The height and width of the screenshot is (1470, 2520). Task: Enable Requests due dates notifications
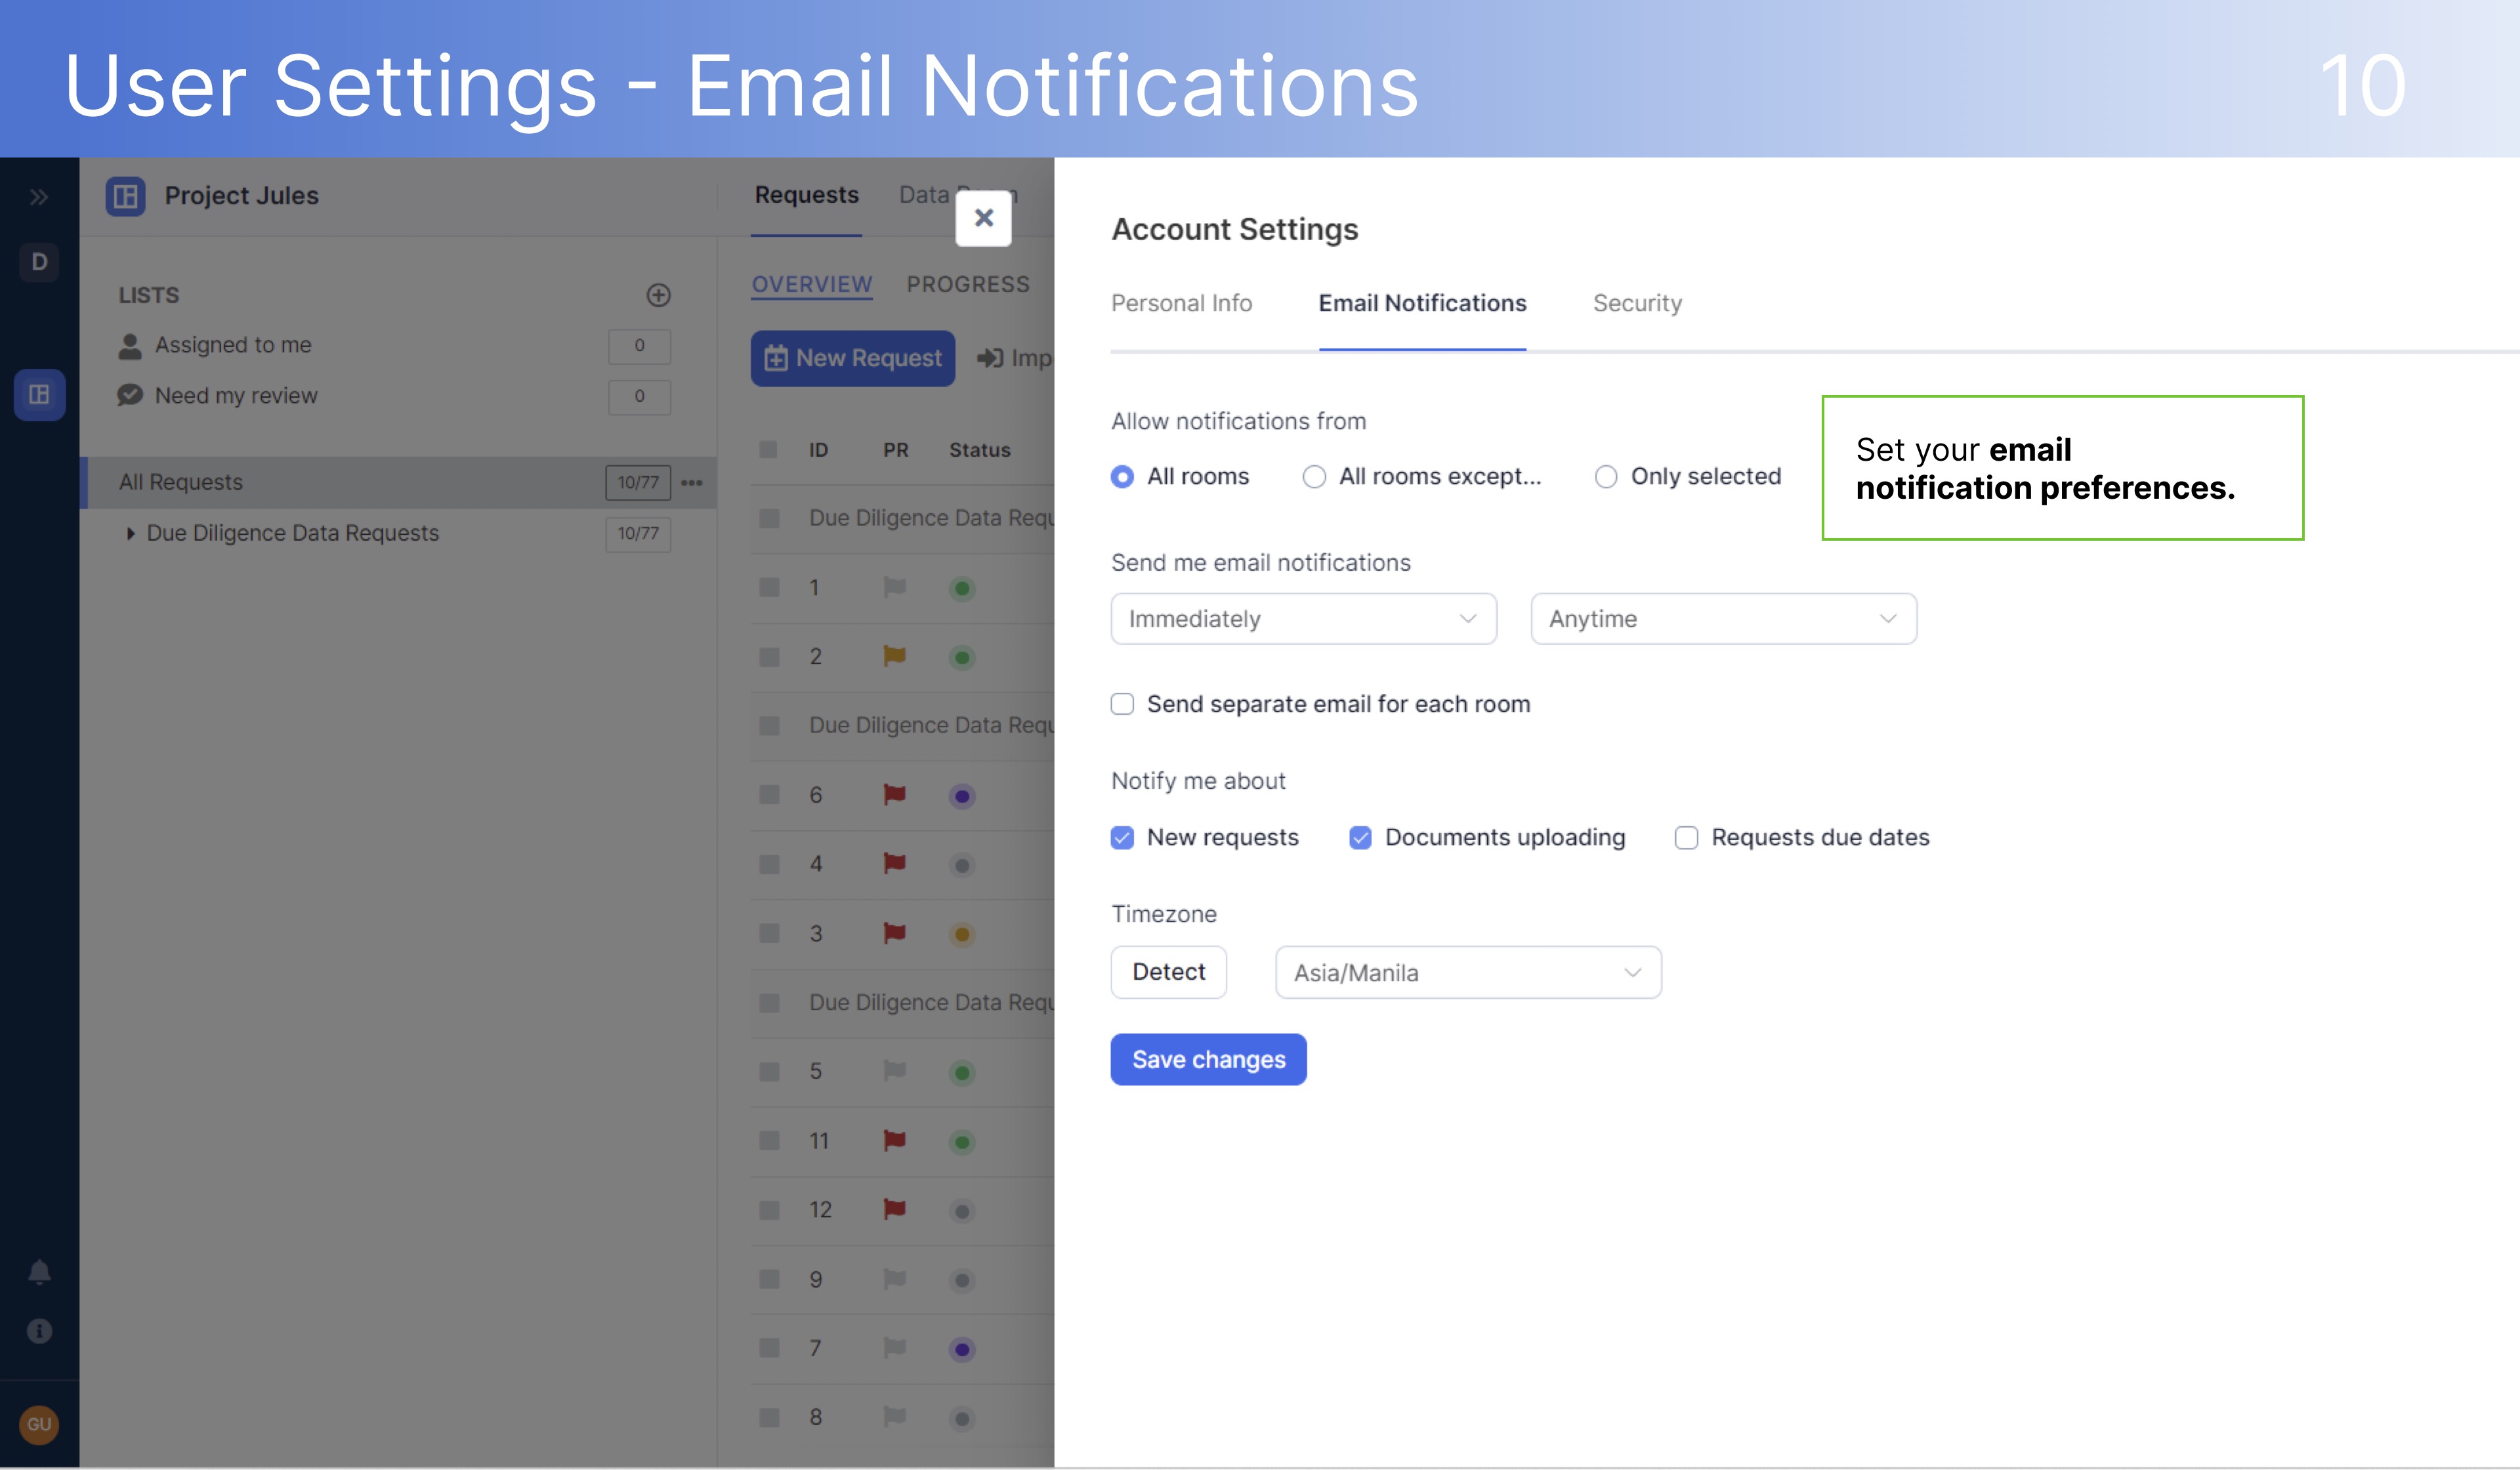point(1686,837)
